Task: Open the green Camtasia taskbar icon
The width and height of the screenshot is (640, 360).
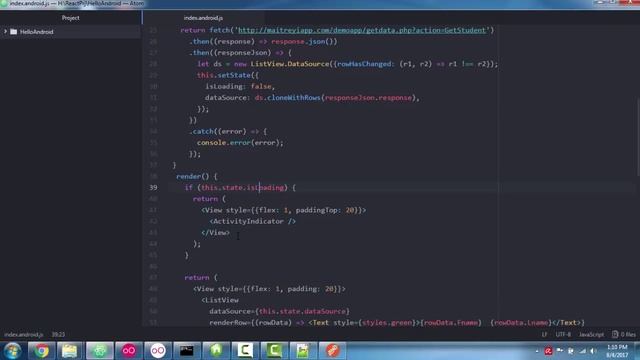Action: coord(274,351)
